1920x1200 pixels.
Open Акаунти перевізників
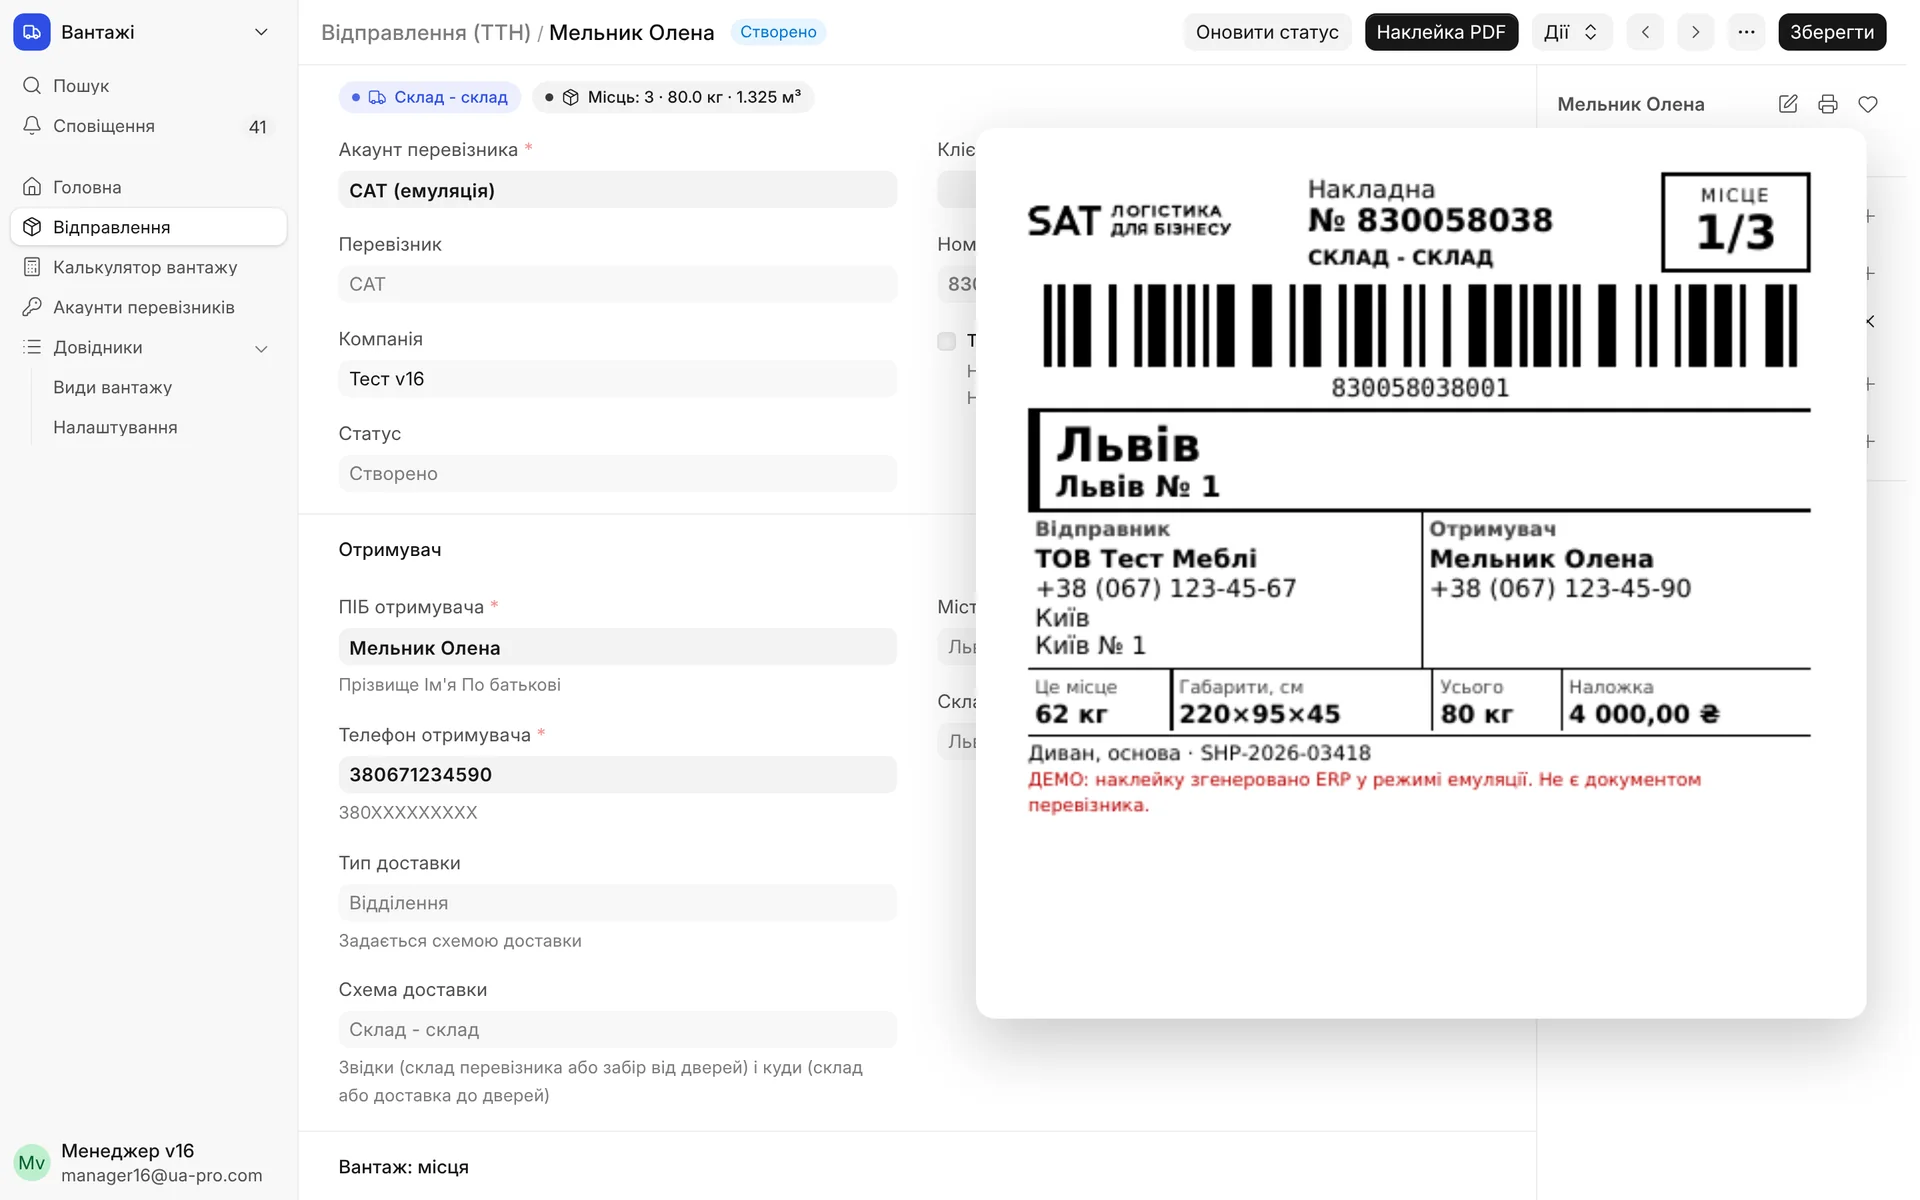click(x=148, y=307)
